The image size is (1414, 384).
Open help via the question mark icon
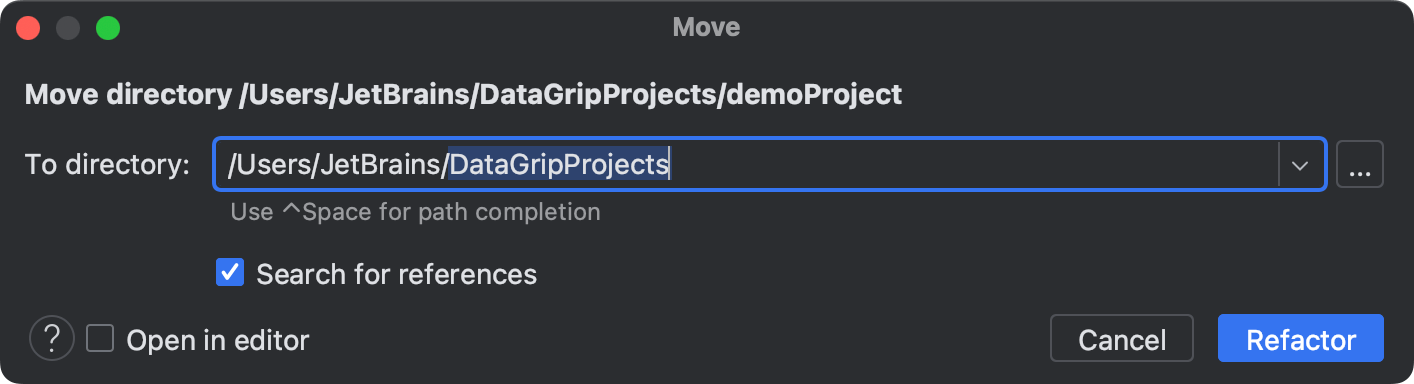click(52, 339)
